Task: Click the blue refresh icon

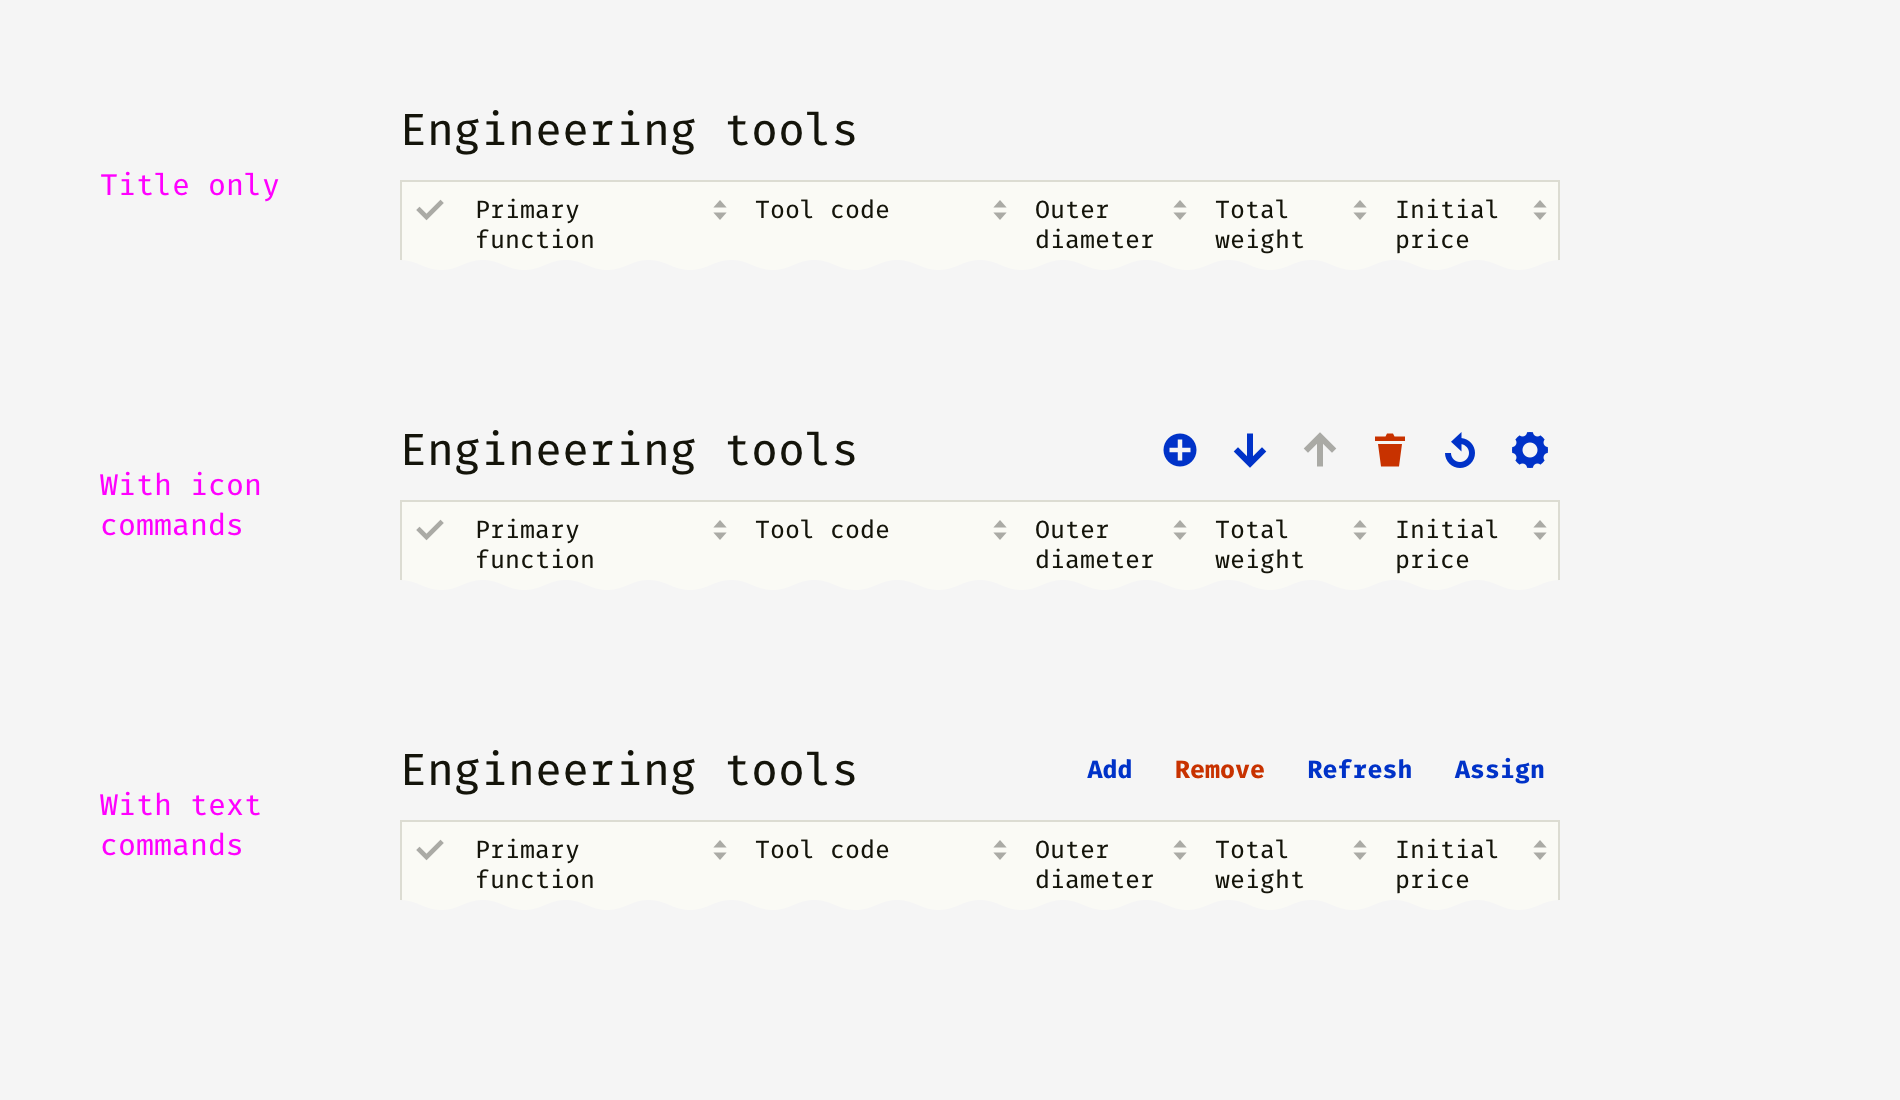Action: 1460,450
